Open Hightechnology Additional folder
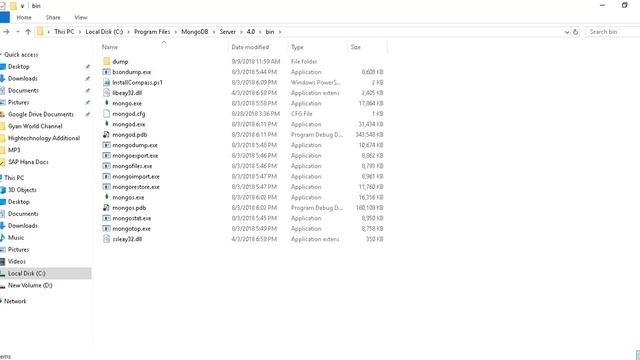640x360 pixels. [44, 138]
